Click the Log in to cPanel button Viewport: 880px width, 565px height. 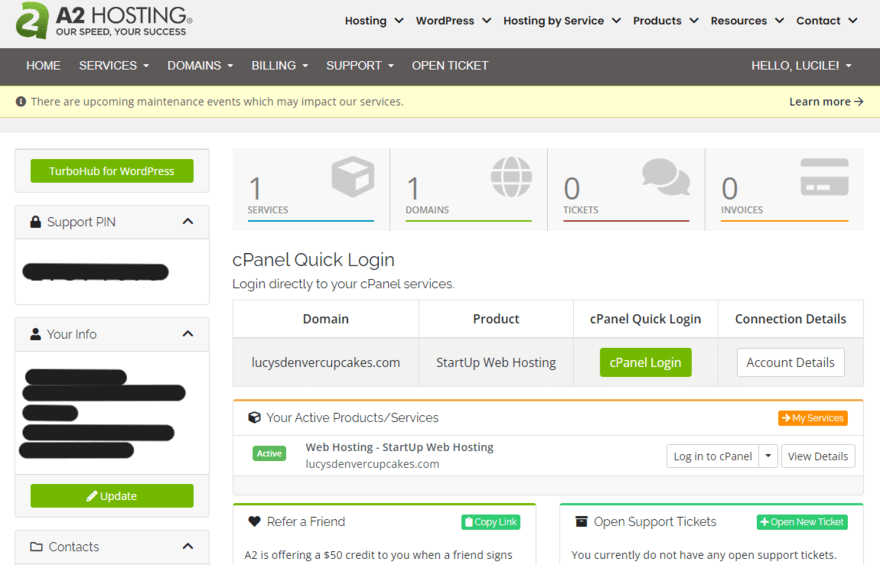tap(713, 456)
